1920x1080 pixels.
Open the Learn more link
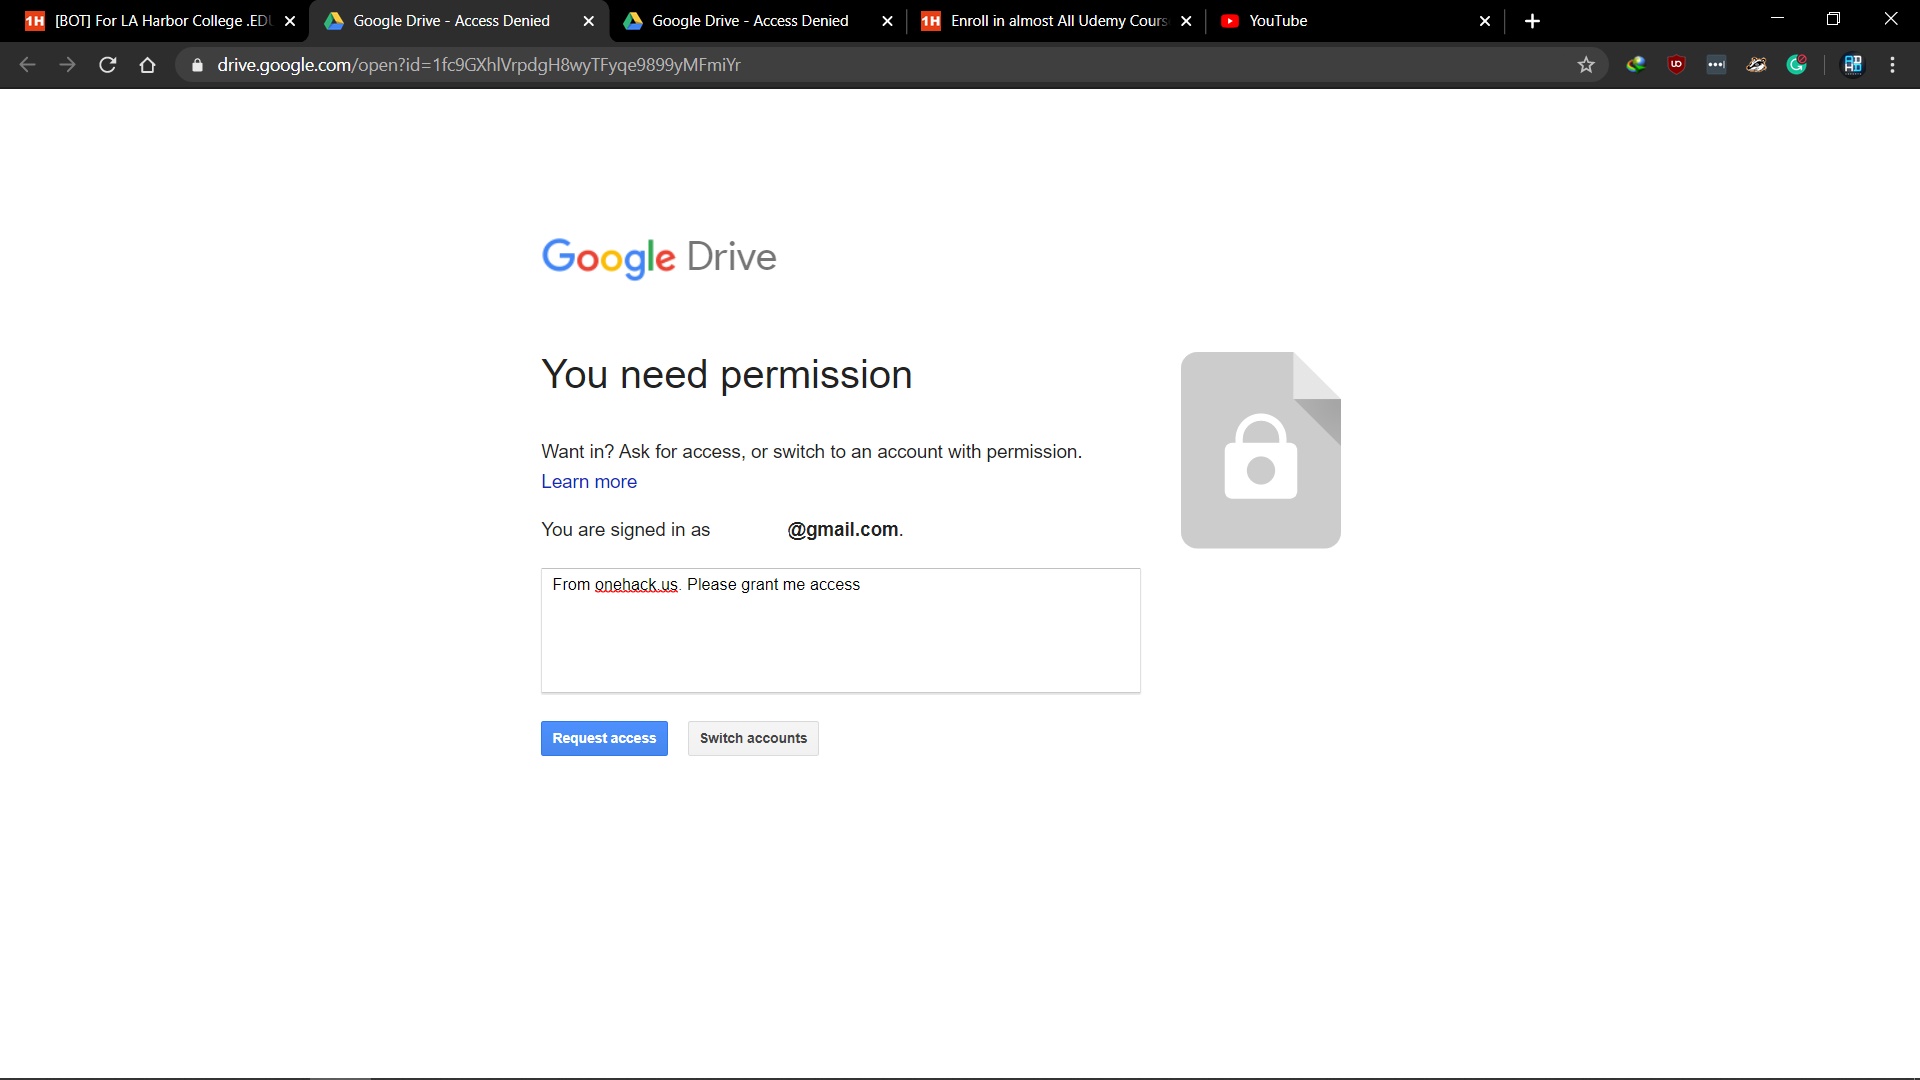pyautogui.click(x=589, y=482)
